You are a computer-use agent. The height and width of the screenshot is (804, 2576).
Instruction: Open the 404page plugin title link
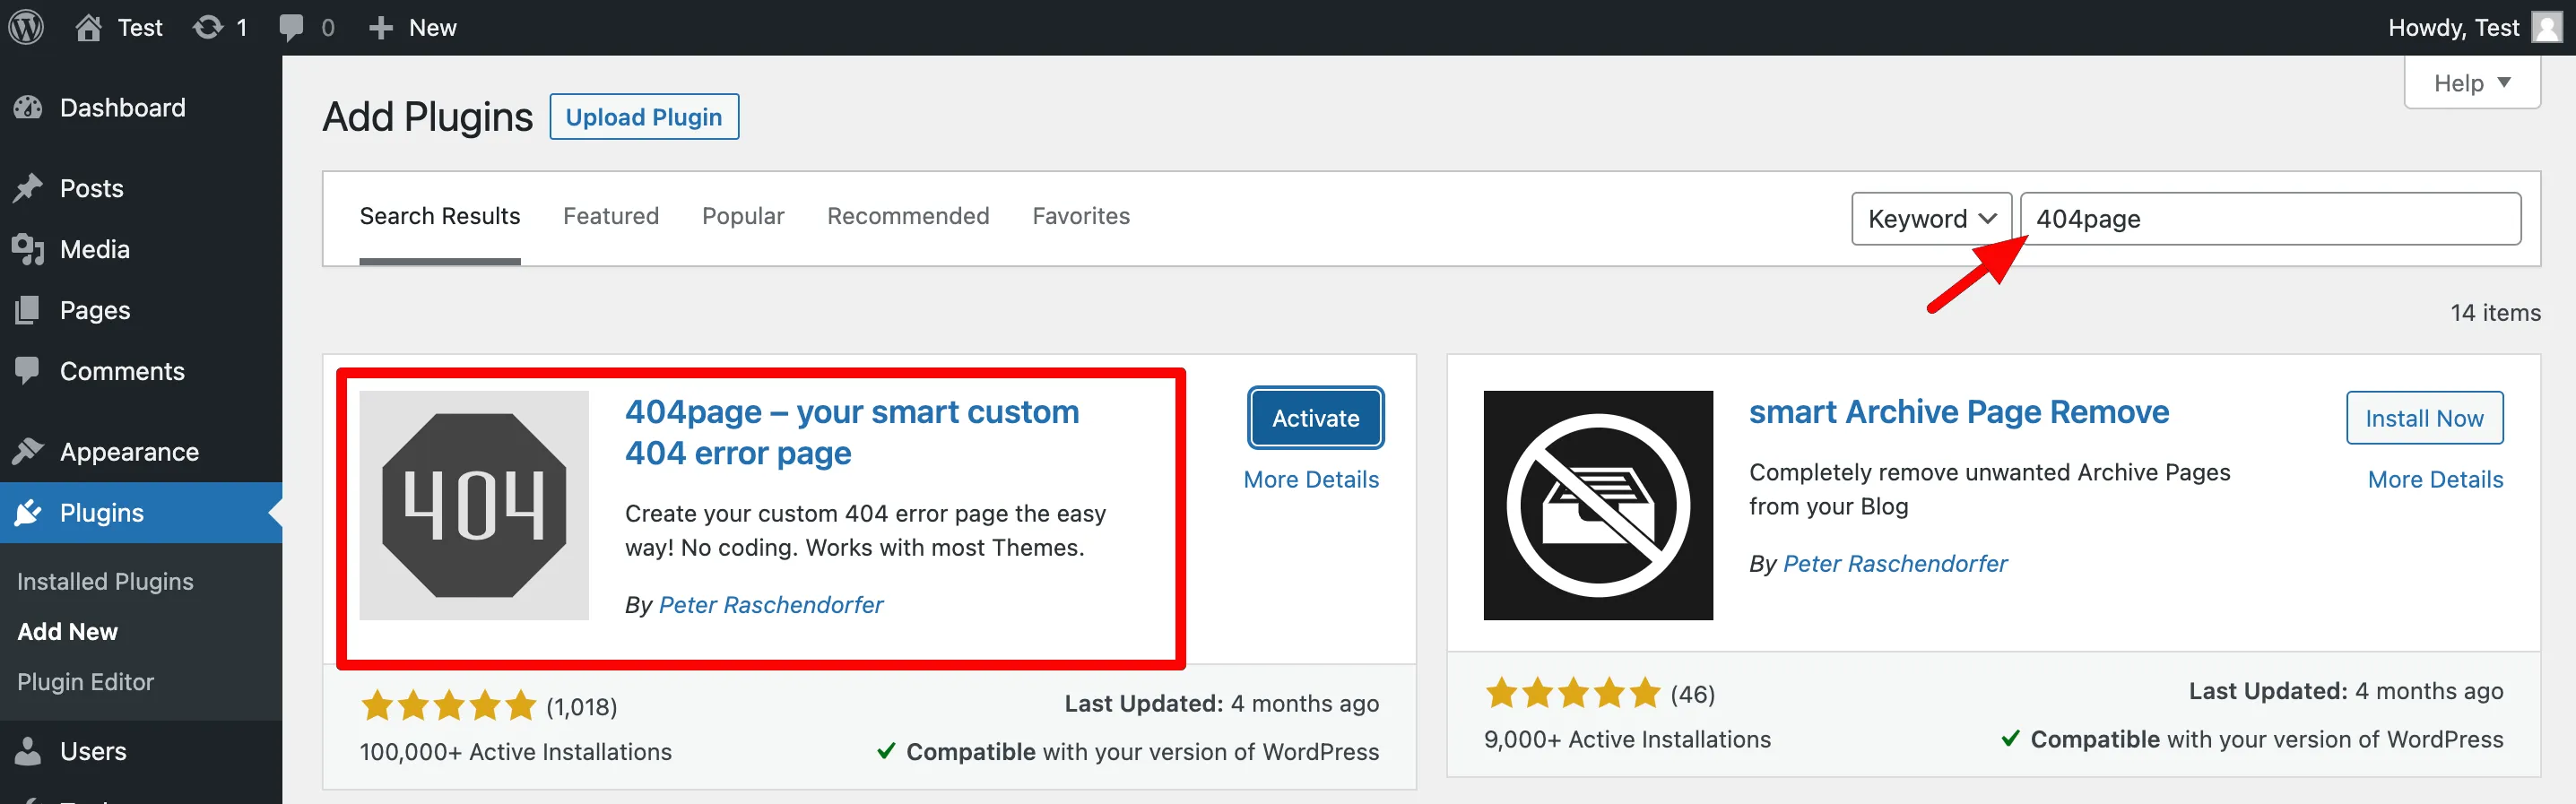[x=852, y=432]
